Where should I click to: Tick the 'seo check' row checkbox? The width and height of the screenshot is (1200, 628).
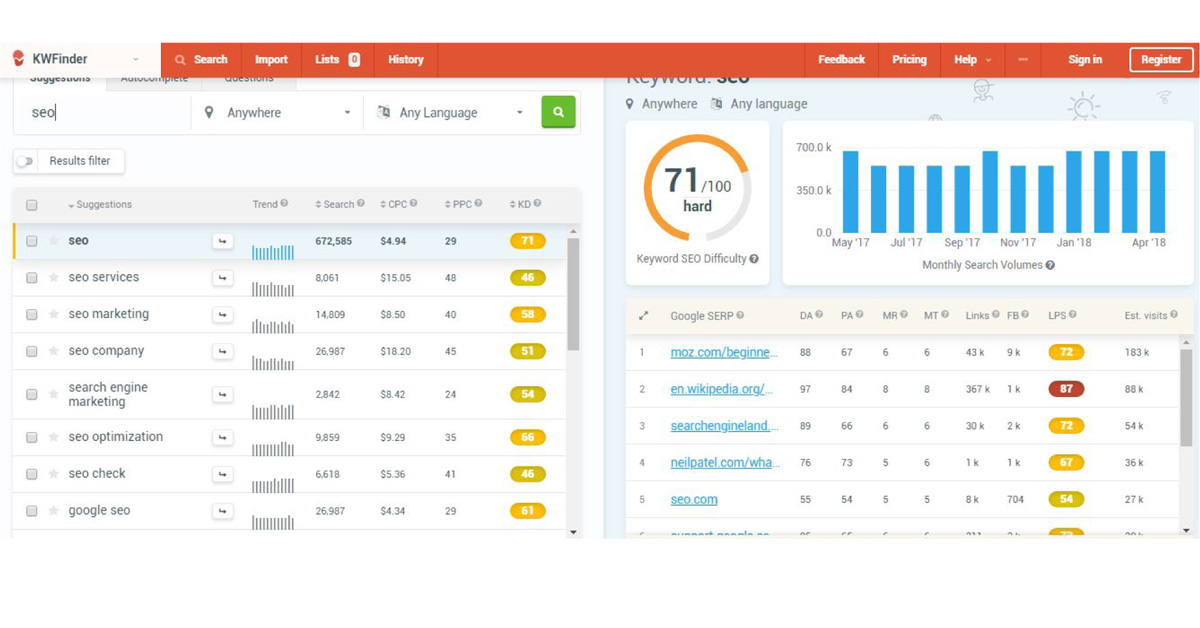click(x=32, y=474)
